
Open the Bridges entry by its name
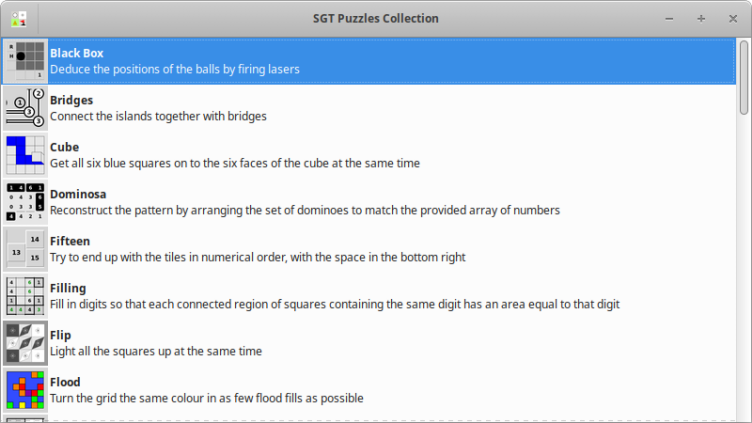[x=72, y=100]
